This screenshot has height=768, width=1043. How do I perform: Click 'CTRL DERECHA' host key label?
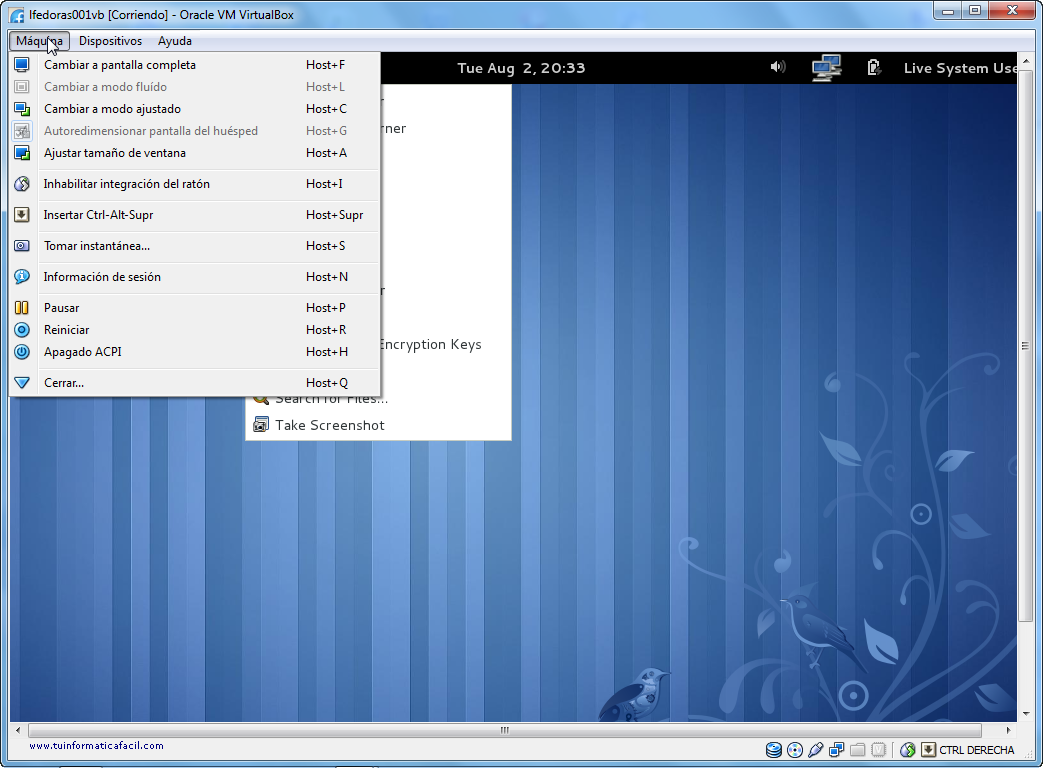pos(976,750)
